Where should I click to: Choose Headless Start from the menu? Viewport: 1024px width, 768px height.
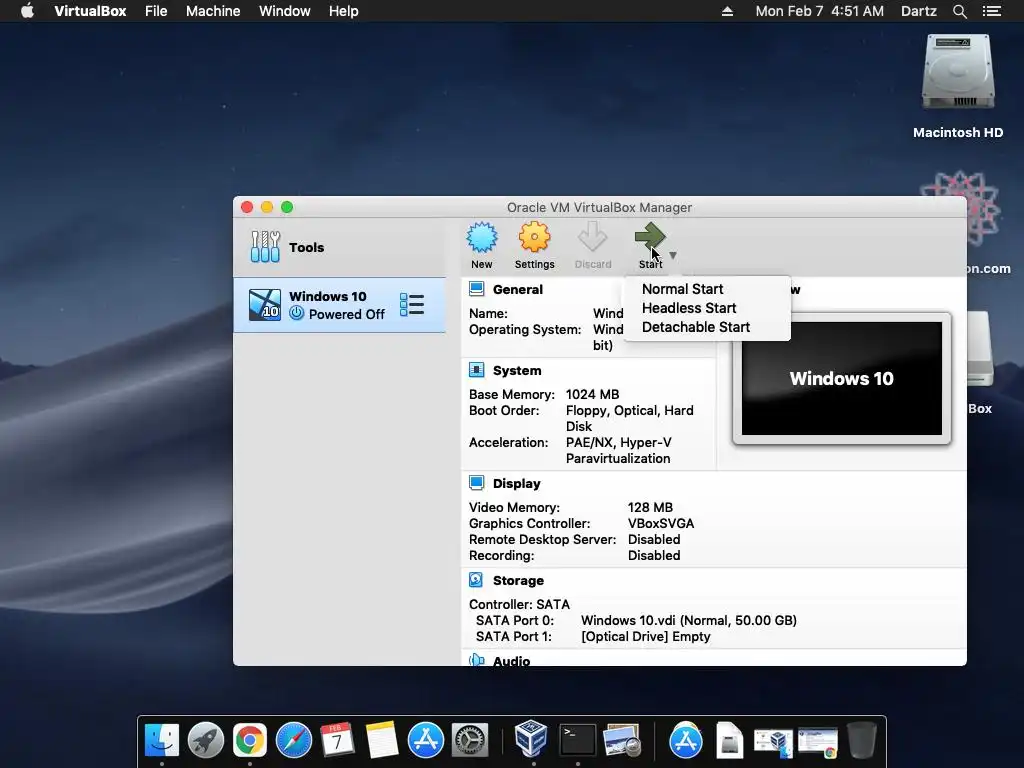689,308
